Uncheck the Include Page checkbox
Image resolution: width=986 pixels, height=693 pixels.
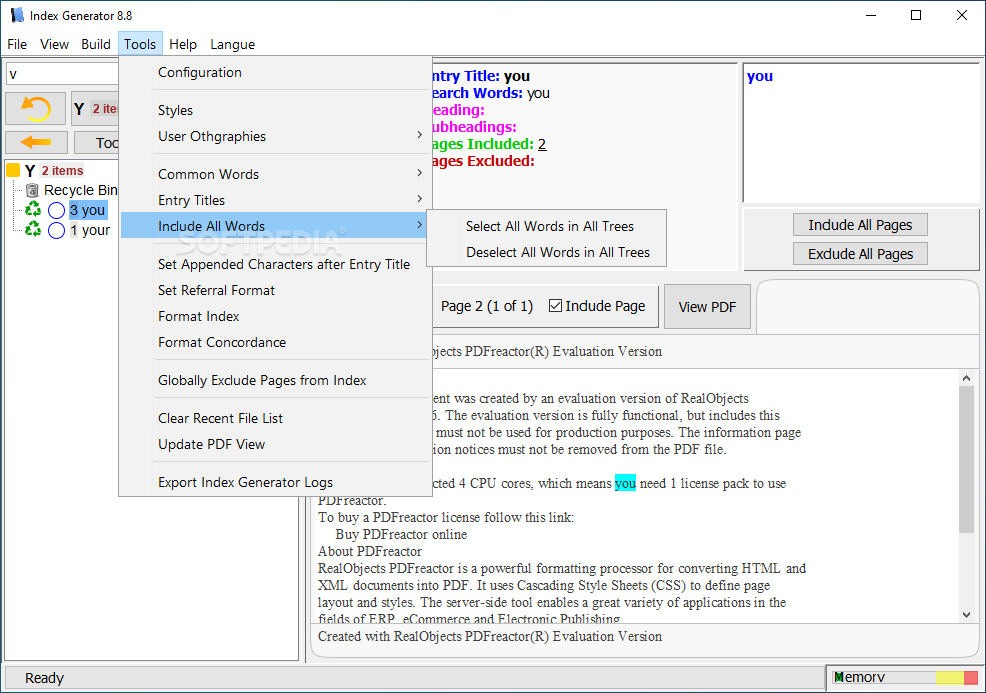point(555,306)
